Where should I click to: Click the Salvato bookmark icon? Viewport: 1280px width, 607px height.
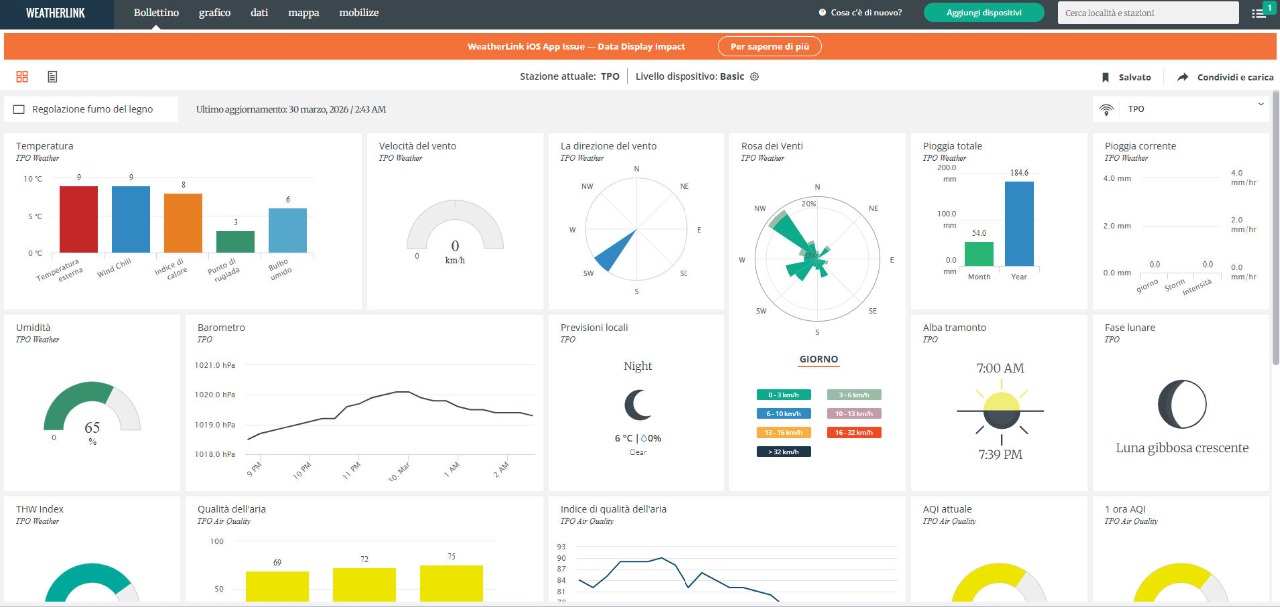click(1106, 77)
